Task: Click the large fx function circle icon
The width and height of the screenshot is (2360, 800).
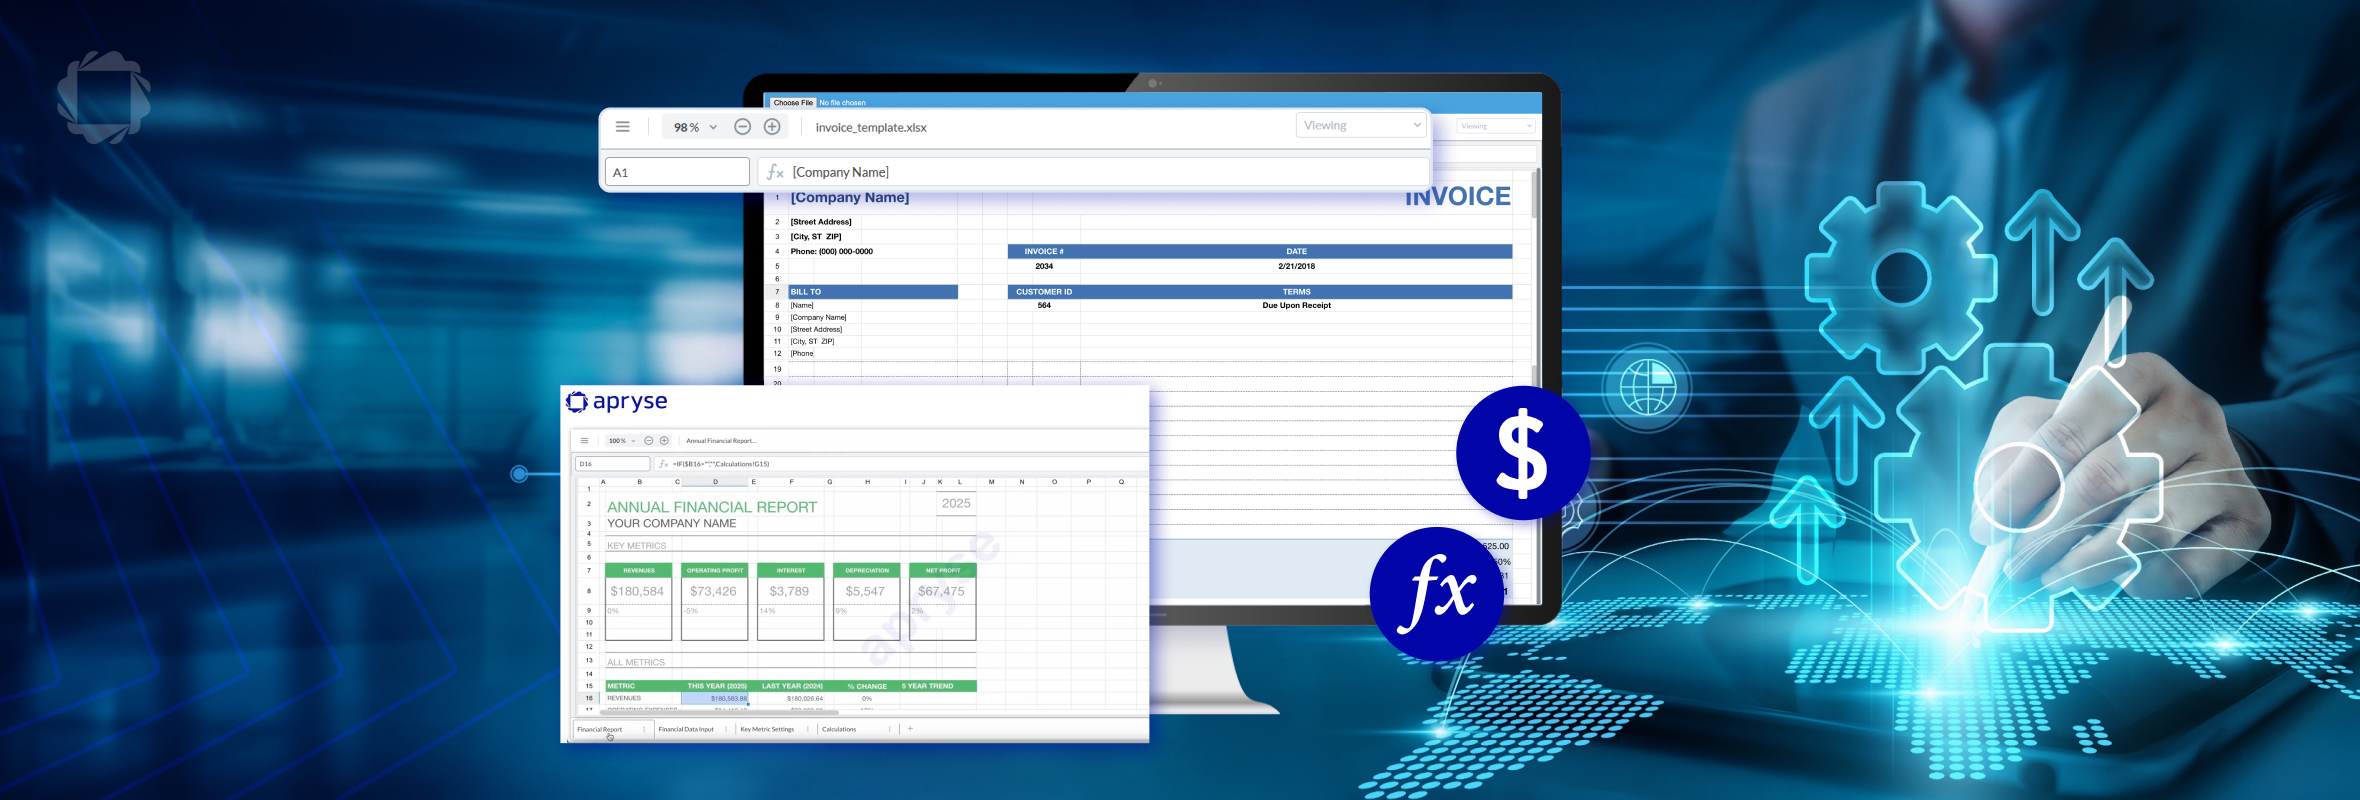Action: click(x=1437, y=594)
